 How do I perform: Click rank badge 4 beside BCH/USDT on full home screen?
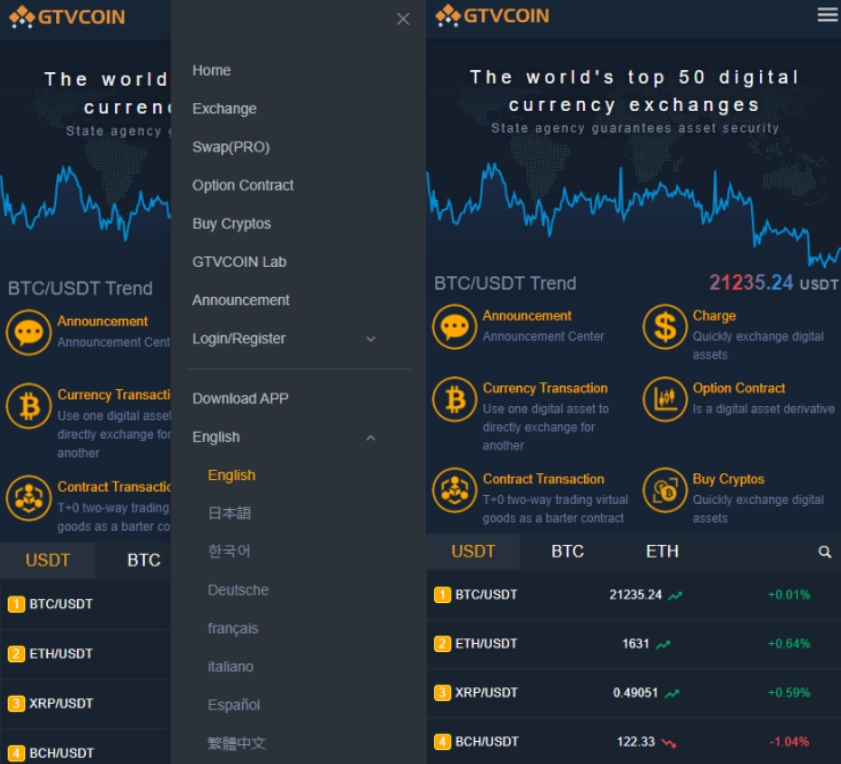click(442, 742)
